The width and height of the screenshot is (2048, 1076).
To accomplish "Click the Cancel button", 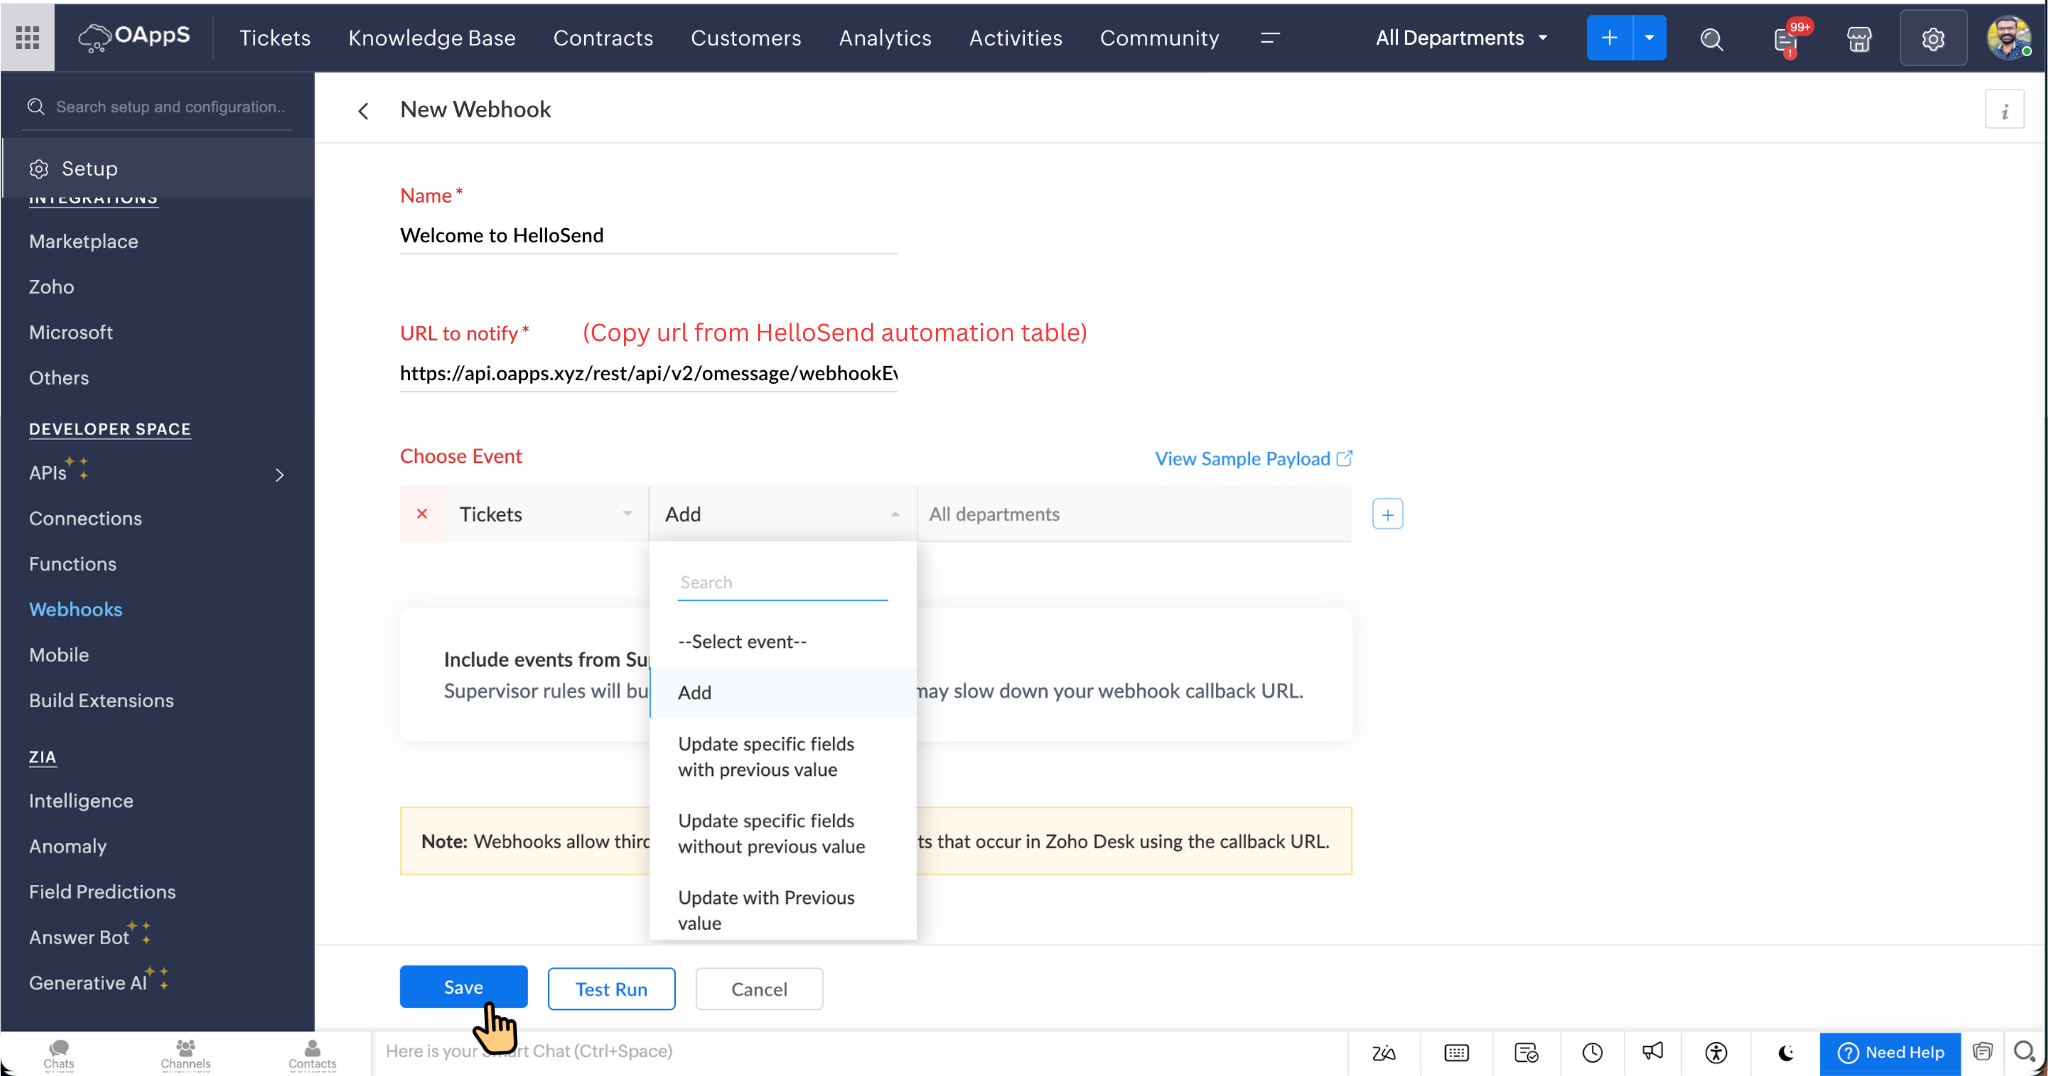I will point(759,989).
